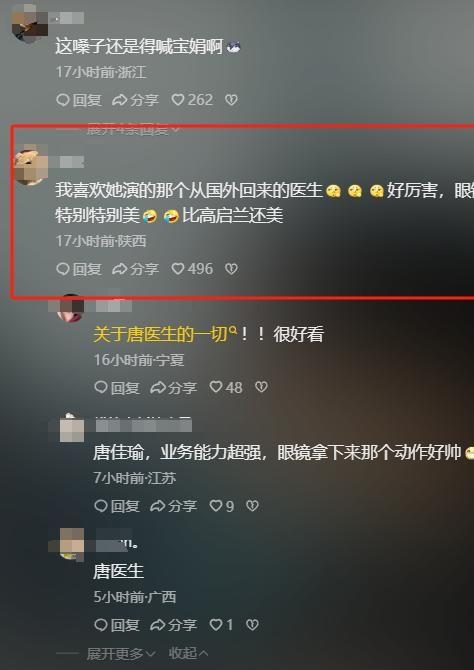The width and height of the screenshot is (474, 670).
Task: Like the comment with 262 likes
Action: [x=192, y=100]
